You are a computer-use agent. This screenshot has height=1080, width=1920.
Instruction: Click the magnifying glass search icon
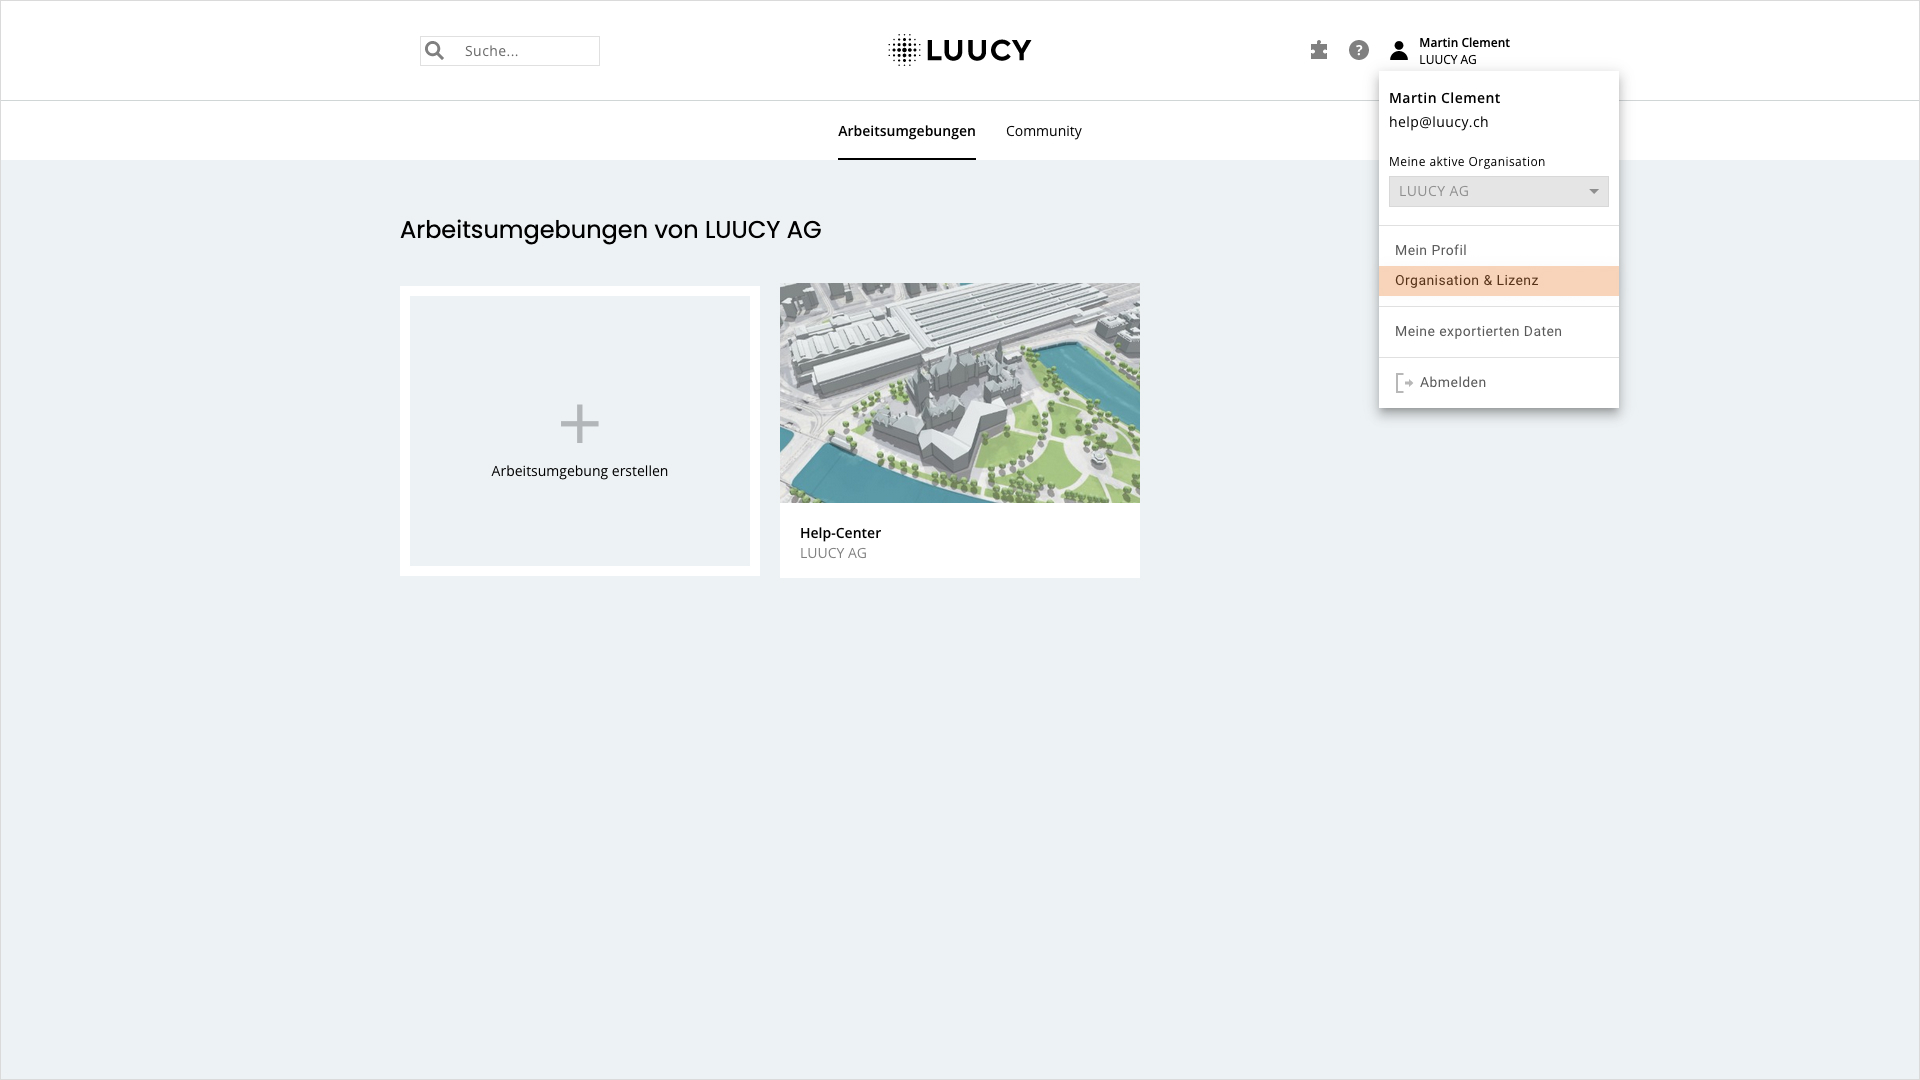(435, 50)
